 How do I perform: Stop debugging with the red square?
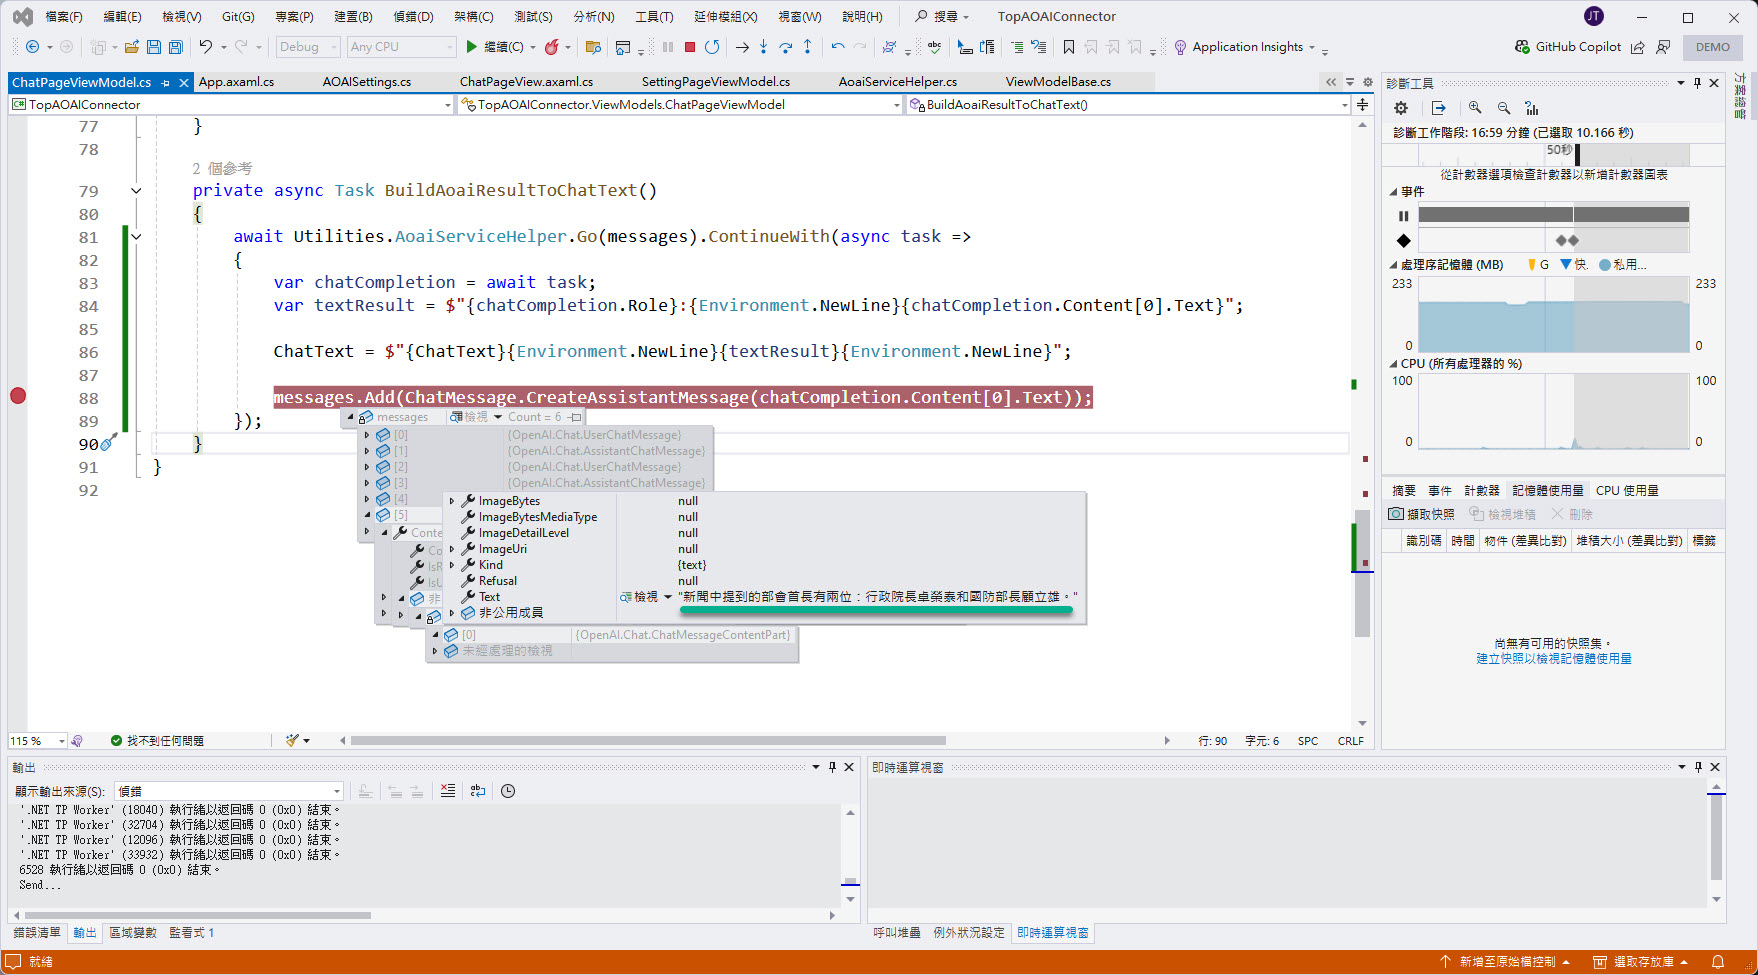[x=690, y=47]
